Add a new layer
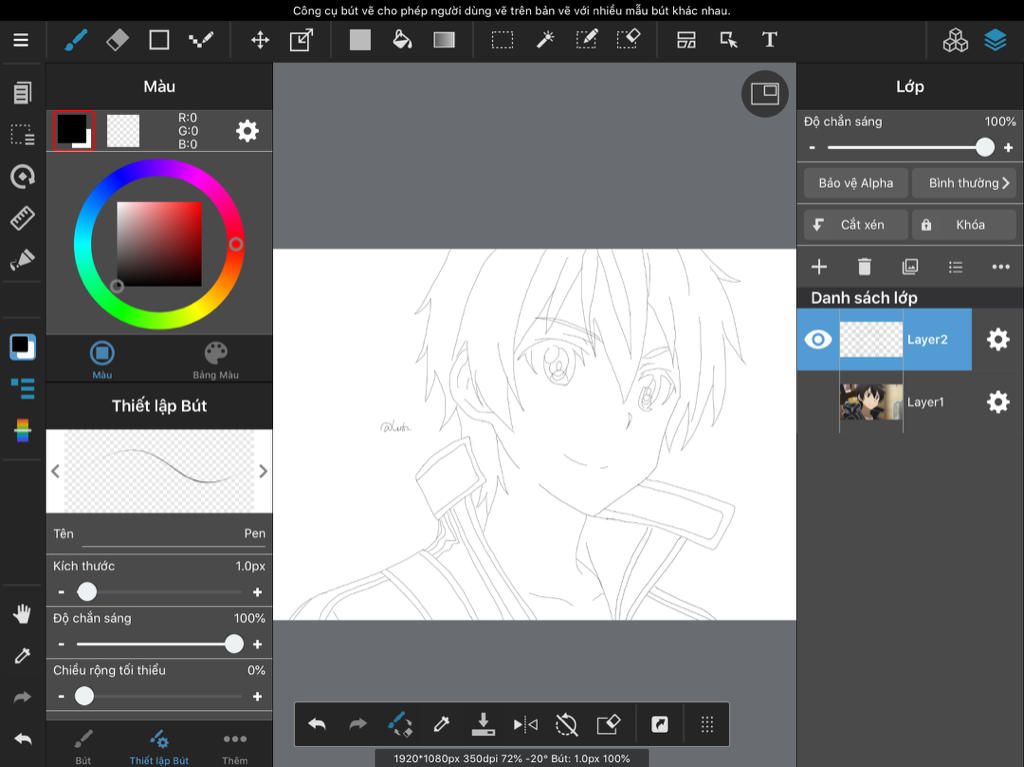The image size is (1024, 767). tap(819, 267)
